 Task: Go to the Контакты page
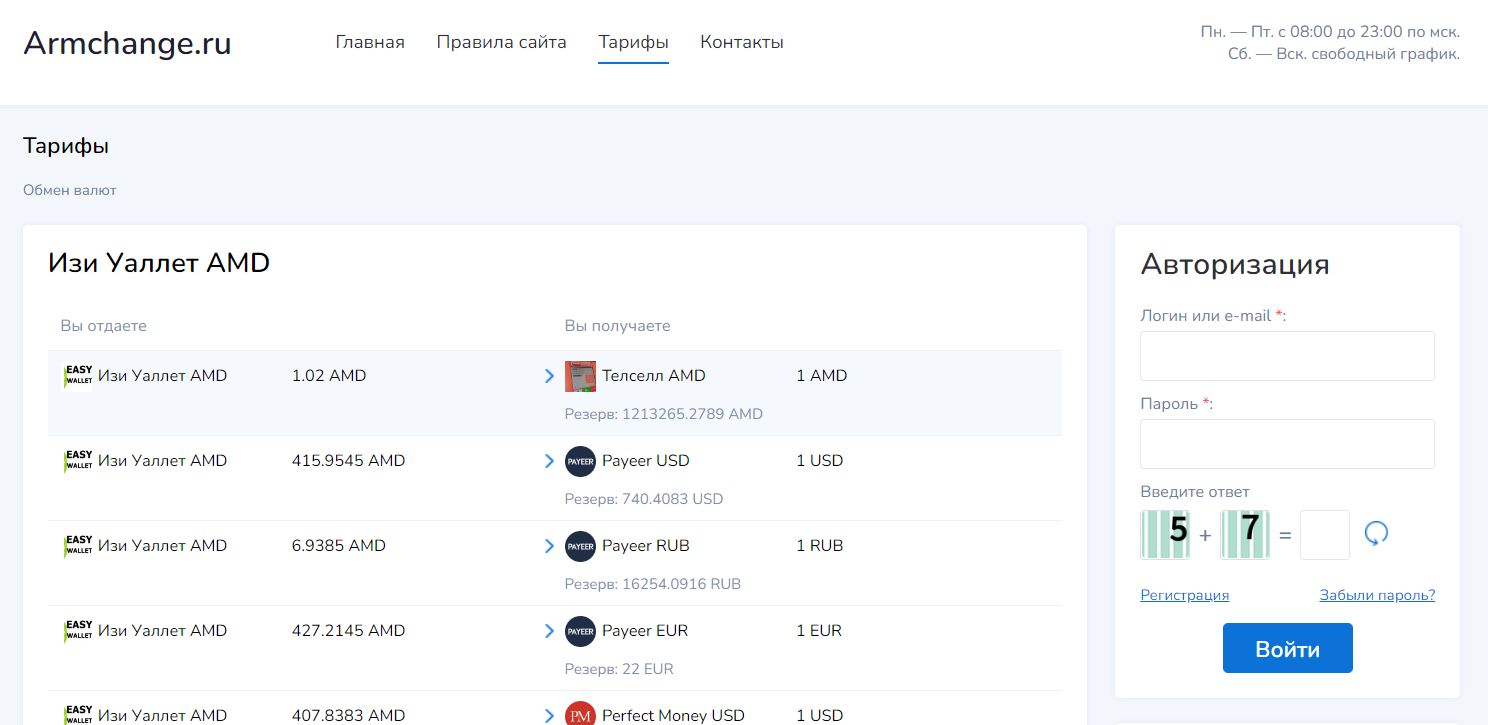point(742,42)
